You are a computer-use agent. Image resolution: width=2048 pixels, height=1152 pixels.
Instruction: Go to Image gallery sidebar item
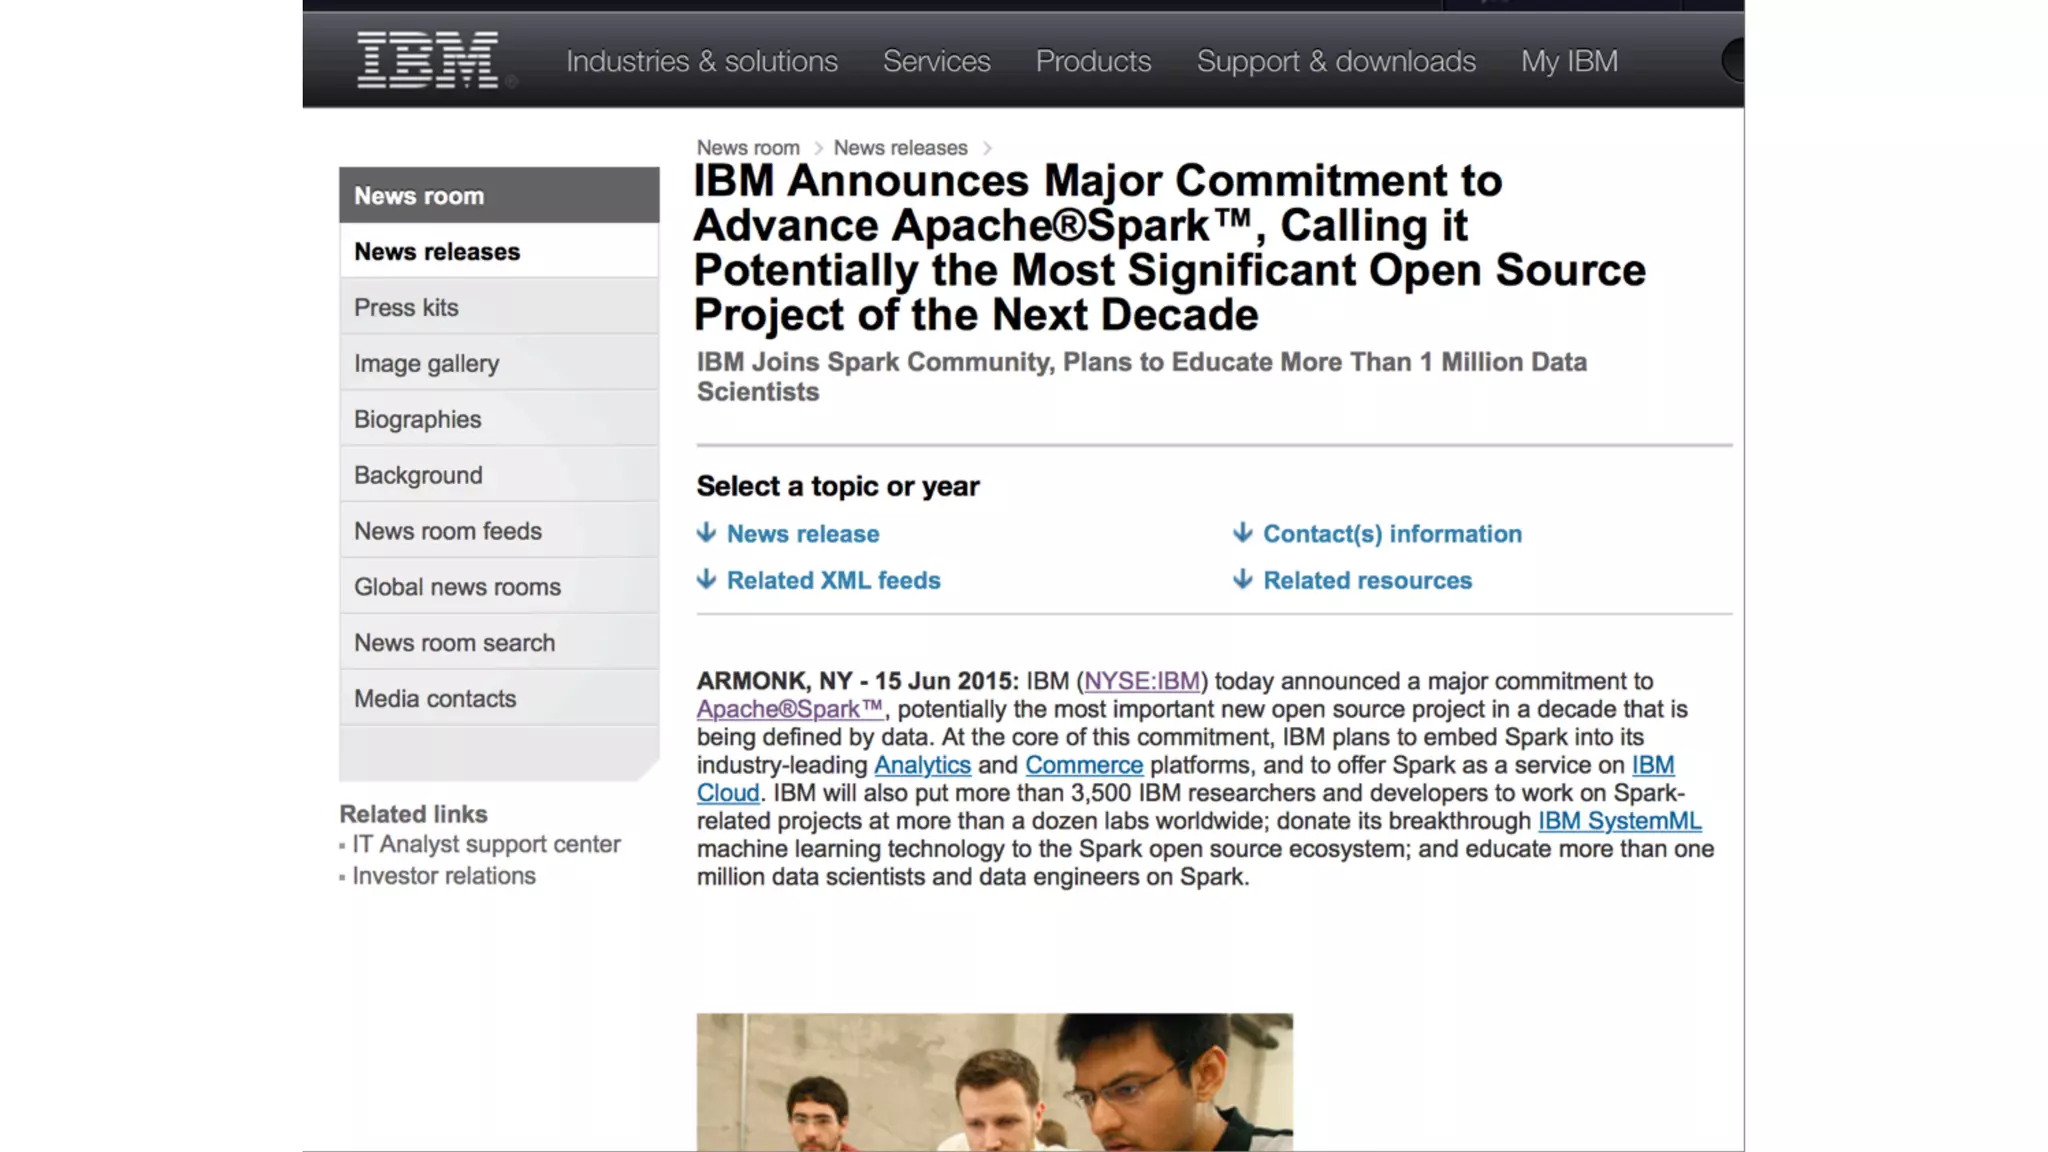(426, 364)
